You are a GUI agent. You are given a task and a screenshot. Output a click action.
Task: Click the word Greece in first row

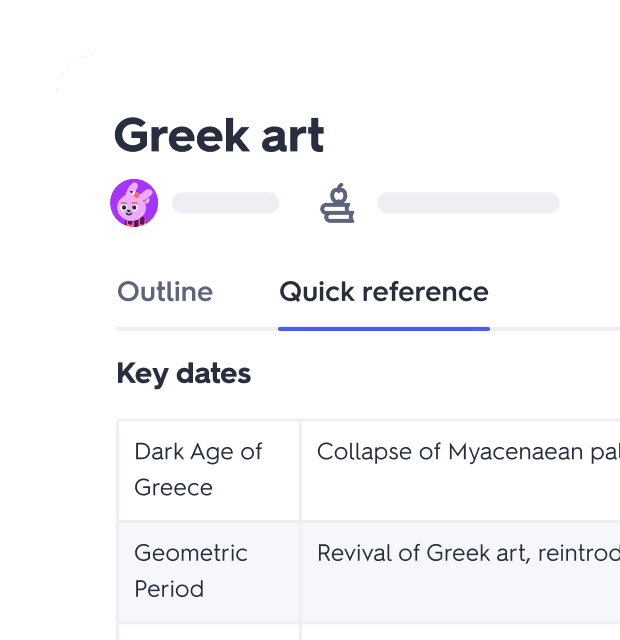[174, 488]
